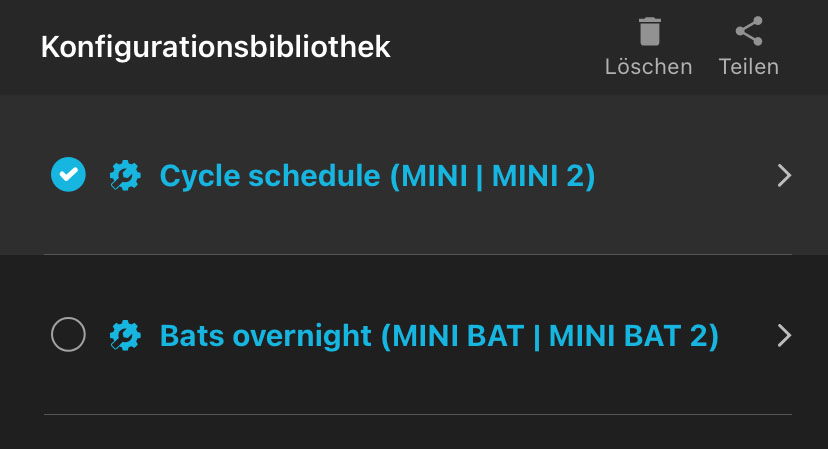Tap the share Teilen icon
This screenshot has height=449, width=828.
pyautogui.click(x=748, y=32)
